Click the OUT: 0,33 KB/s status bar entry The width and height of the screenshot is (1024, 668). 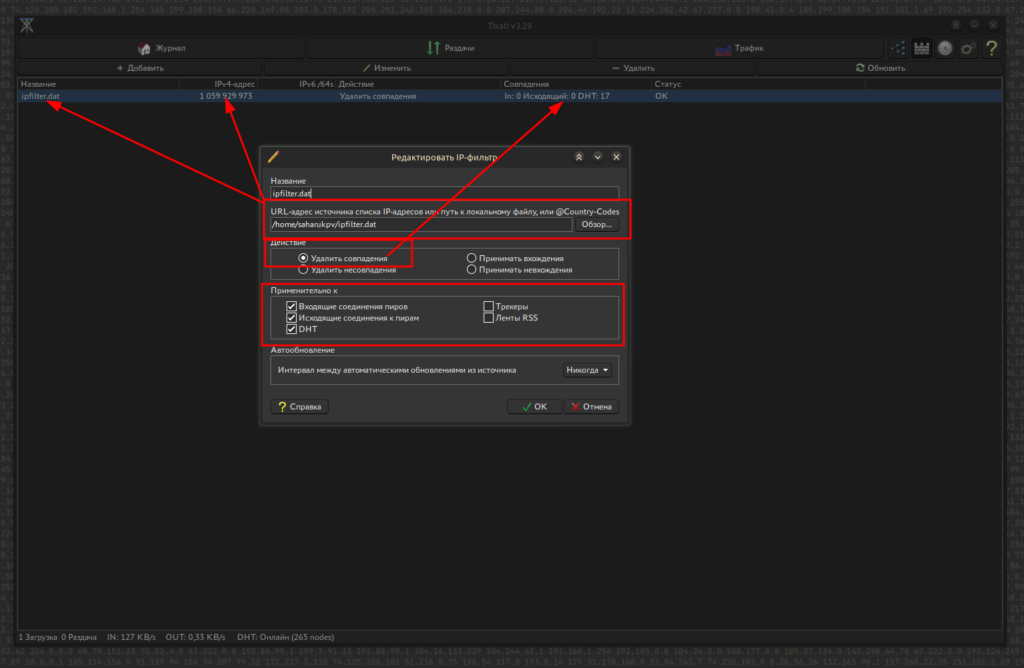click(x=195, y=637)
